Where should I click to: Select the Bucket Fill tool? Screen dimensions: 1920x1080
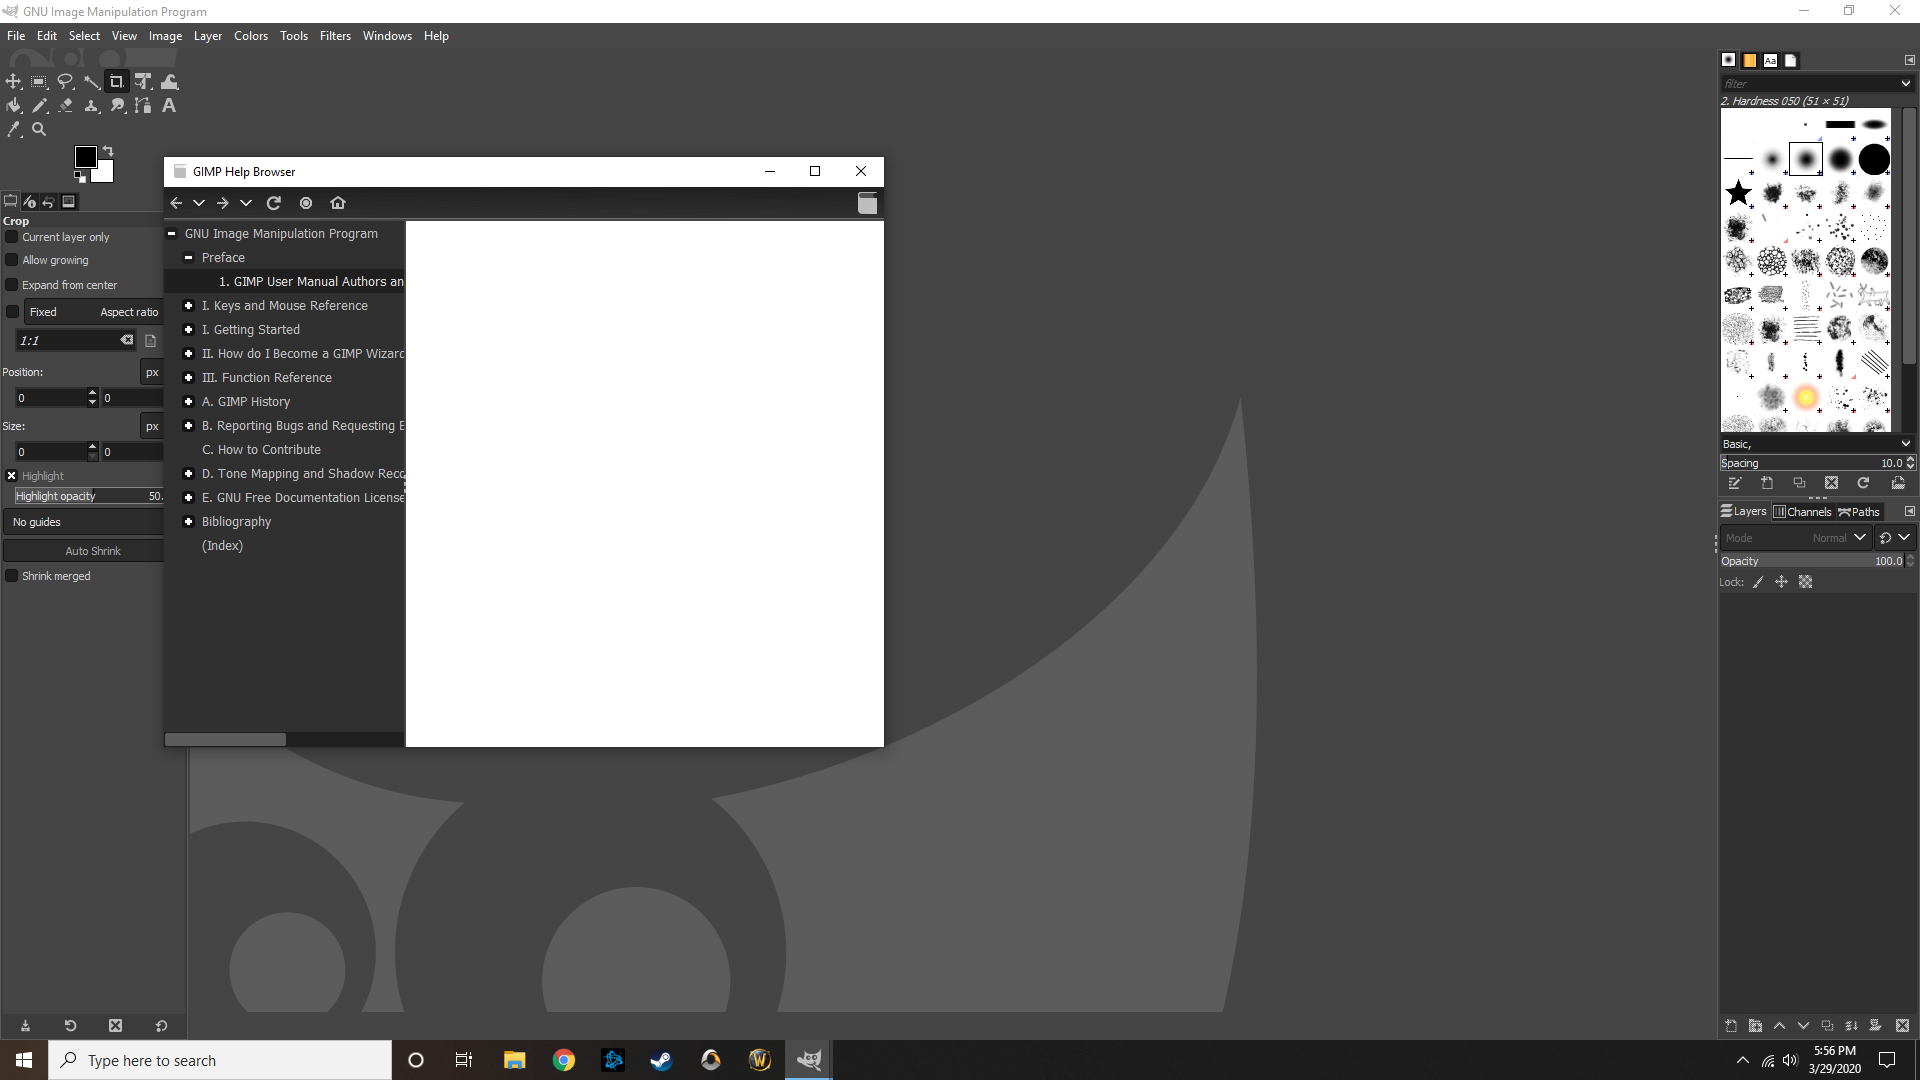(x=14, y=106)
